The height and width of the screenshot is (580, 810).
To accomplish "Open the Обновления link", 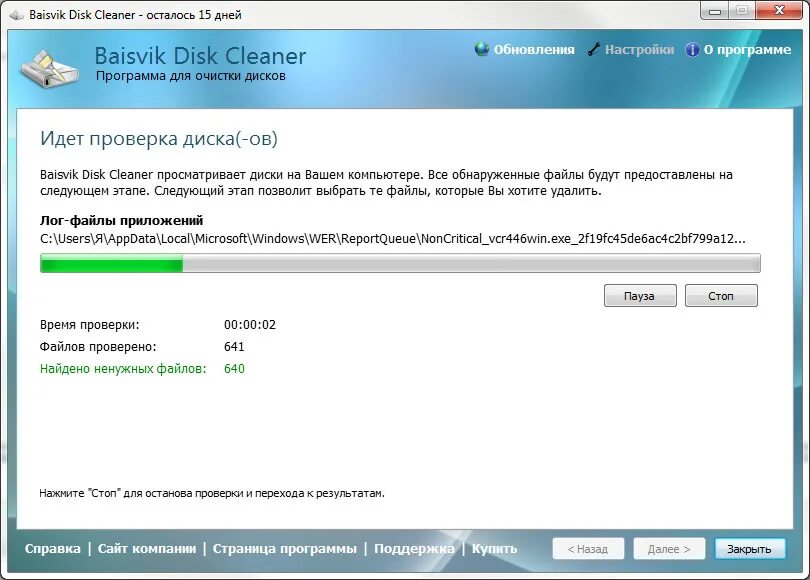I will tap(534, 50).
